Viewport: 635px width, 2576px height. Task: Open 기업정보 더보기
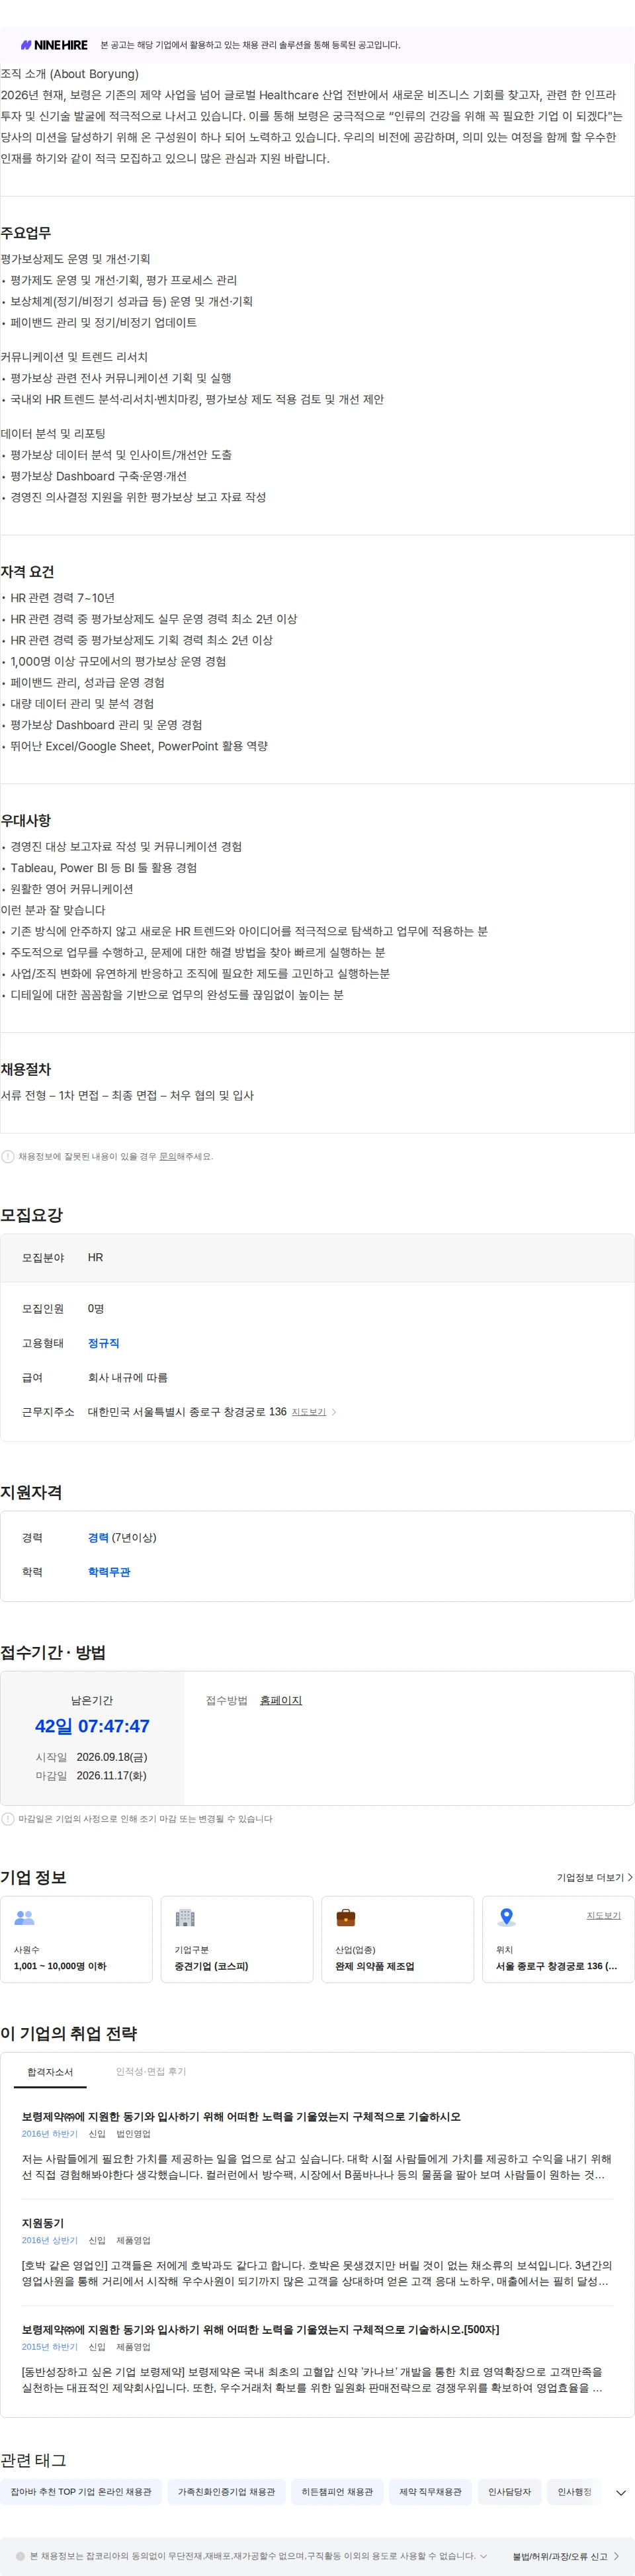point(594,1877)
